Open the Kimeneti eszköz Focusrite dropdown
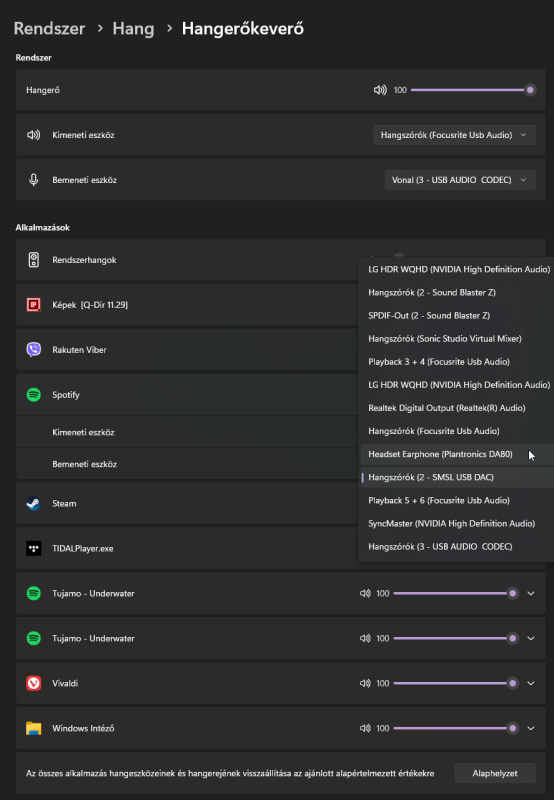 454,135
